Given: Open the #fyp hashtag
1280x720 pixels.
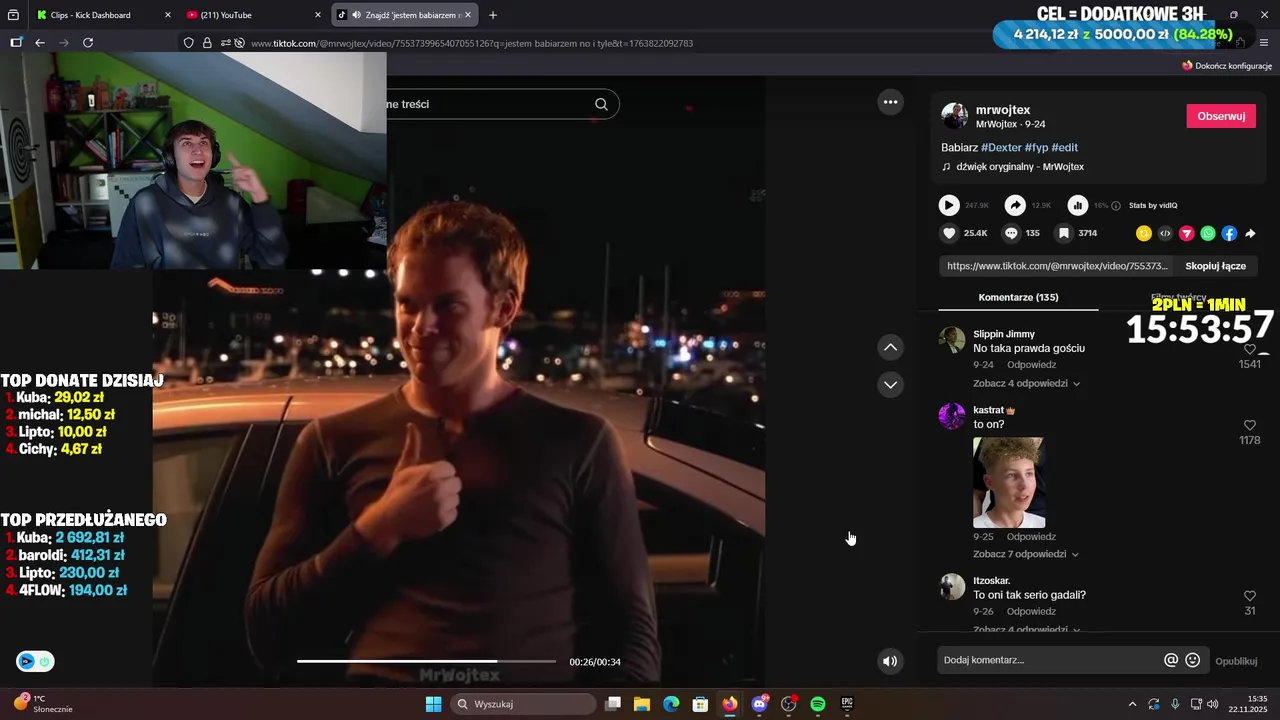Looking at the screenshot, I should coord(1036,147).
